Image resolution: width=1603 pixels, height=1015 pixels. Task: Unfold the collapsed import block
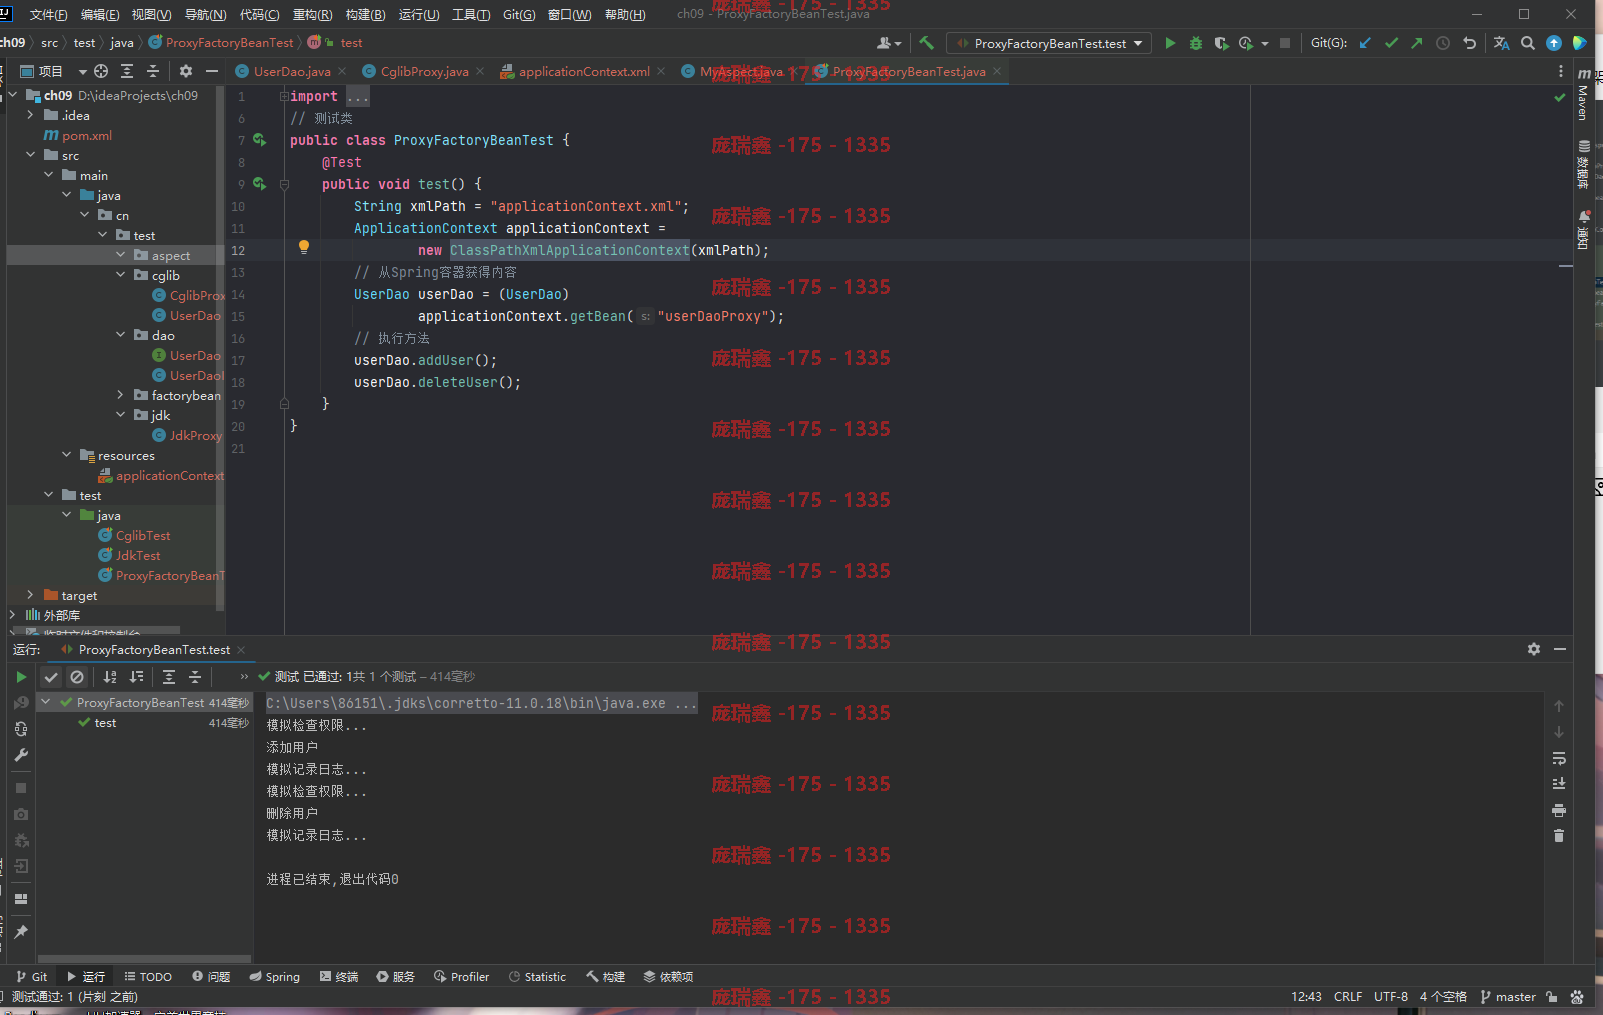pos(284,97)
